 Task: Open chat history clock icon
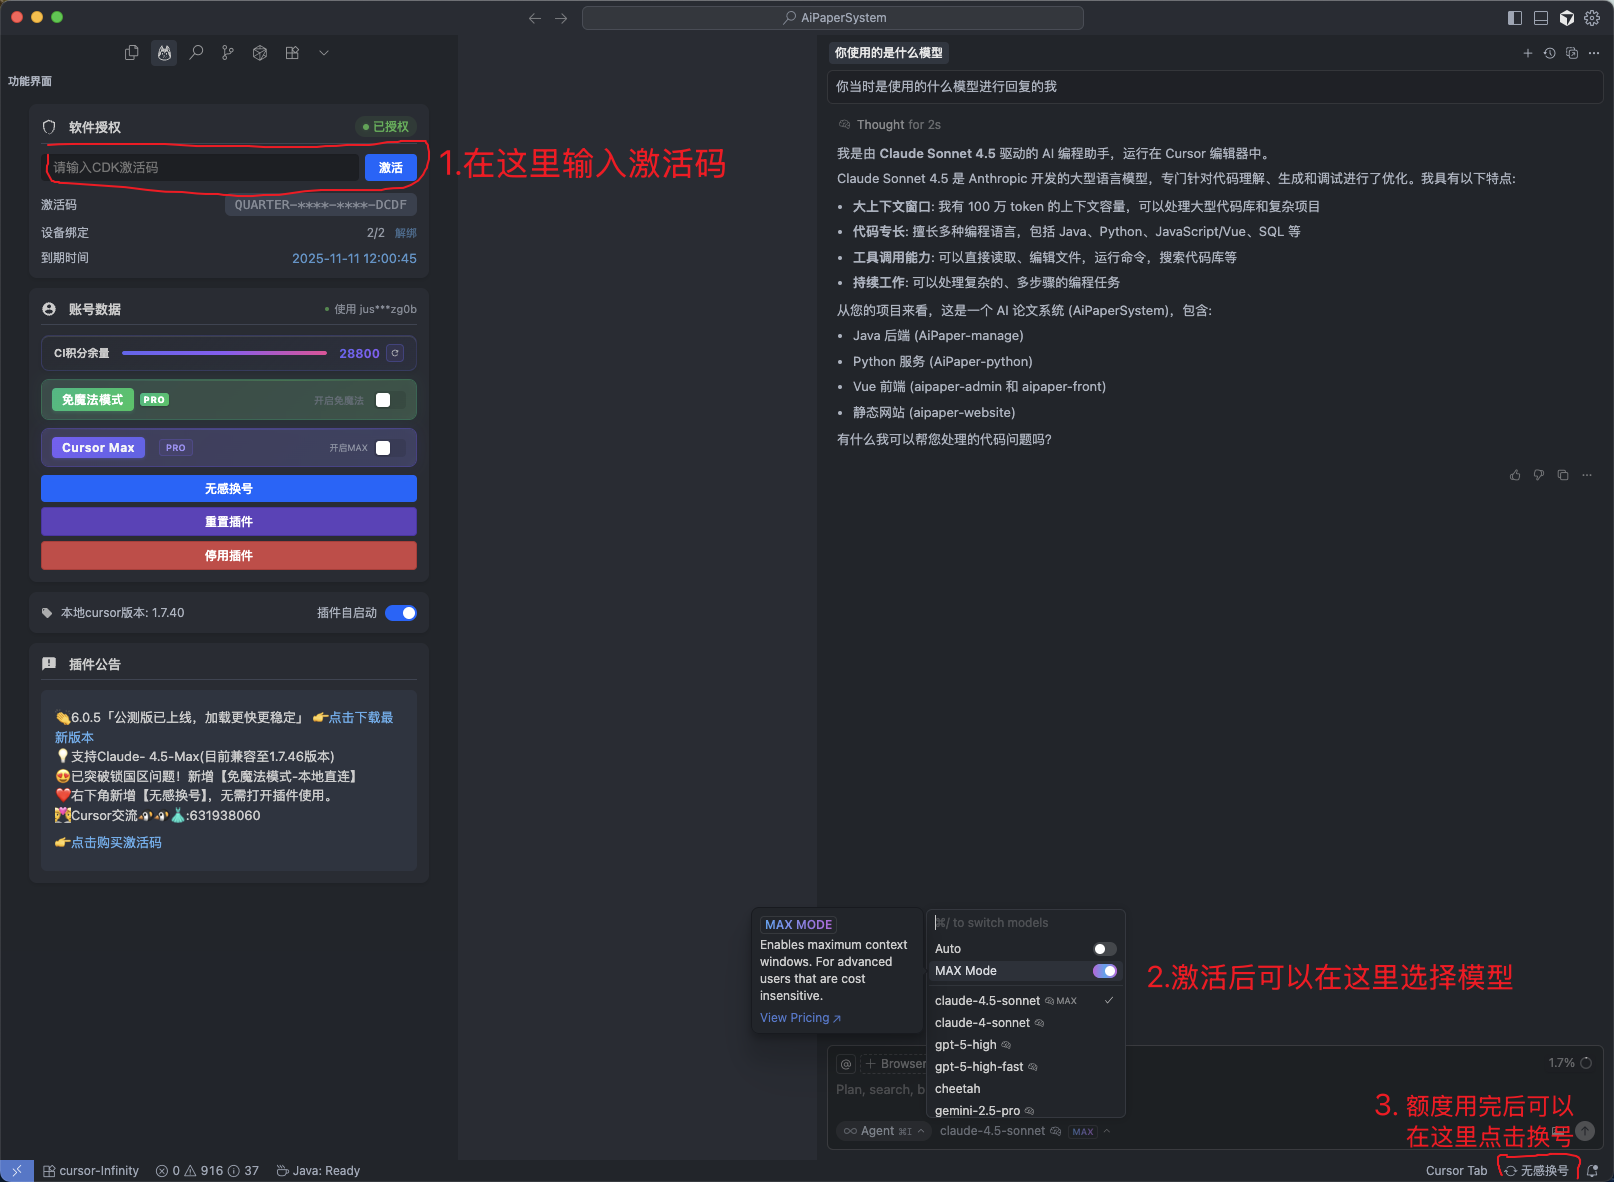click(x=1549, y=53)
